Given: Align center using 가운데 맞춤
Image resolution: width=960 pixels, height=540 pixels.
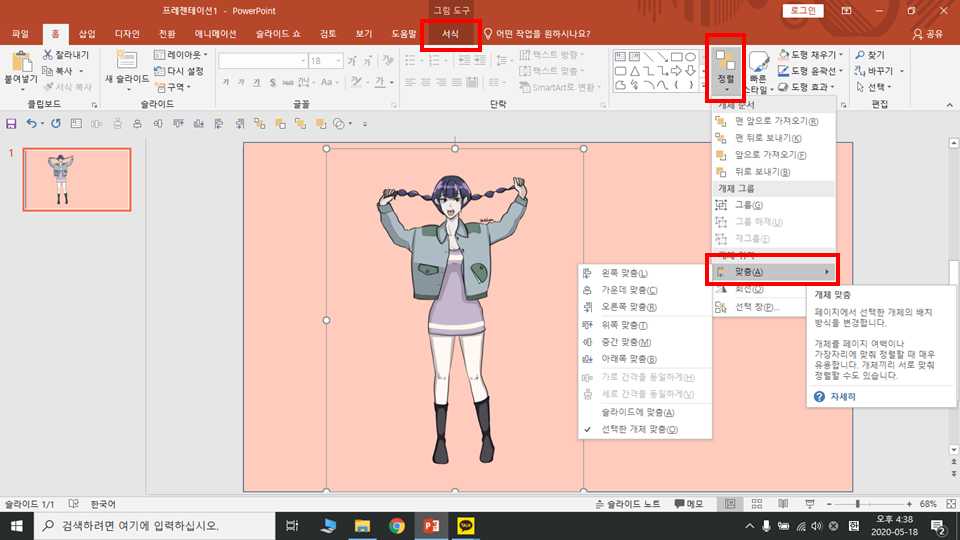Looking at the screenshot, I should (645, 290).
